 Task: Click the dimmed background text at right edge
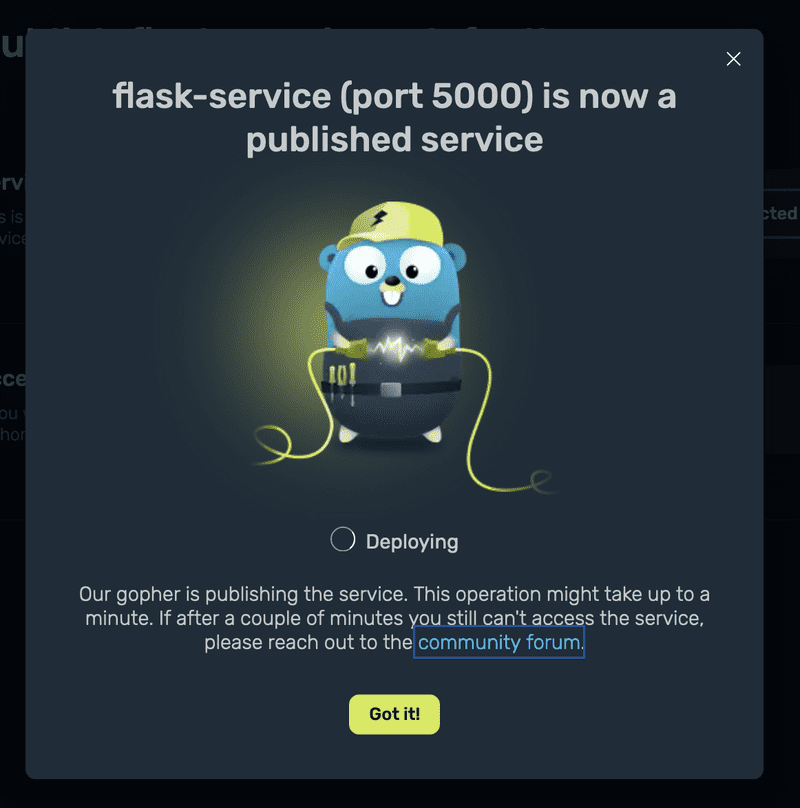point(781,213)
